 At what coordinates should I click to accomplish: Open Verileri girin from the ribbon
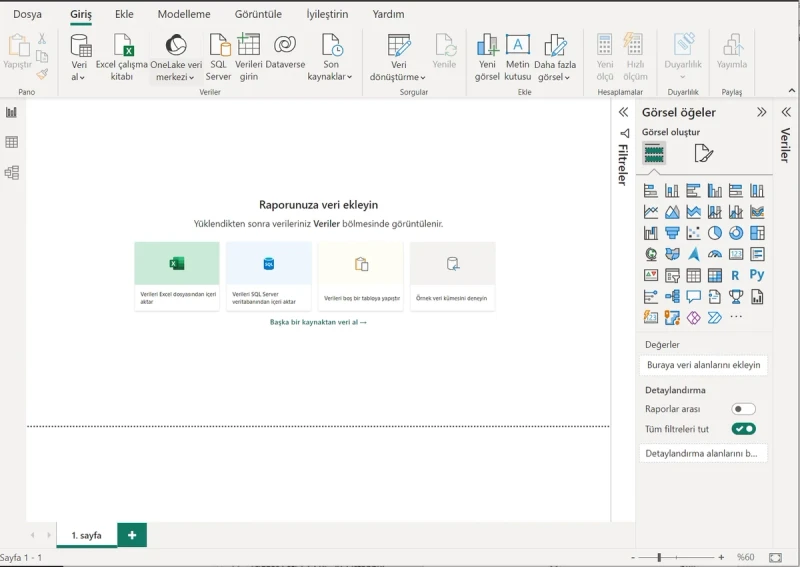[x=248, y=57]
